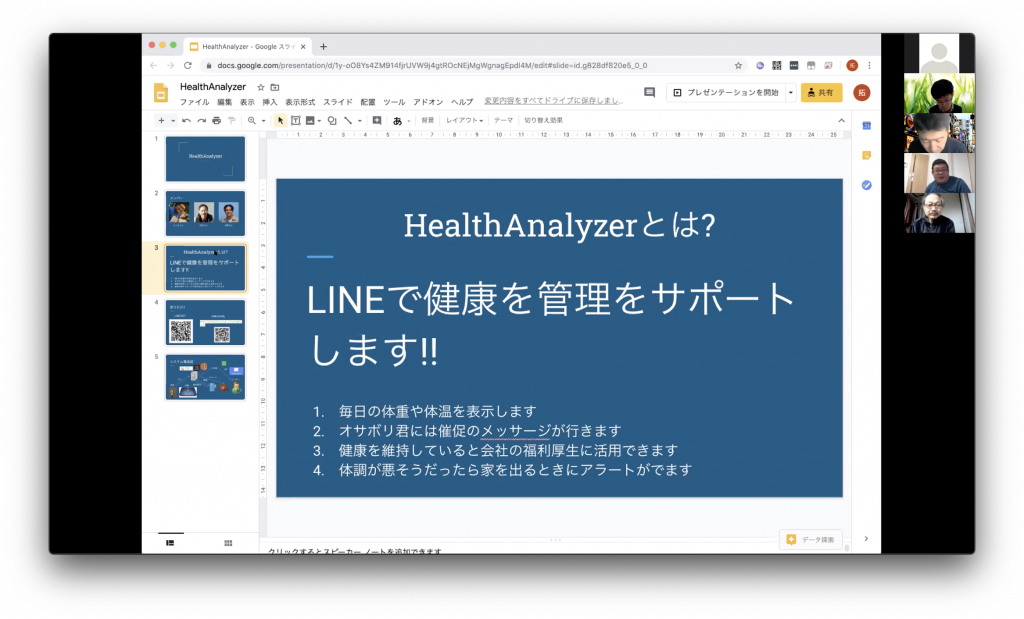Open Google Tasks side panel icon
This screenshot has width=1024, height=619.
[x=867, y=185]
